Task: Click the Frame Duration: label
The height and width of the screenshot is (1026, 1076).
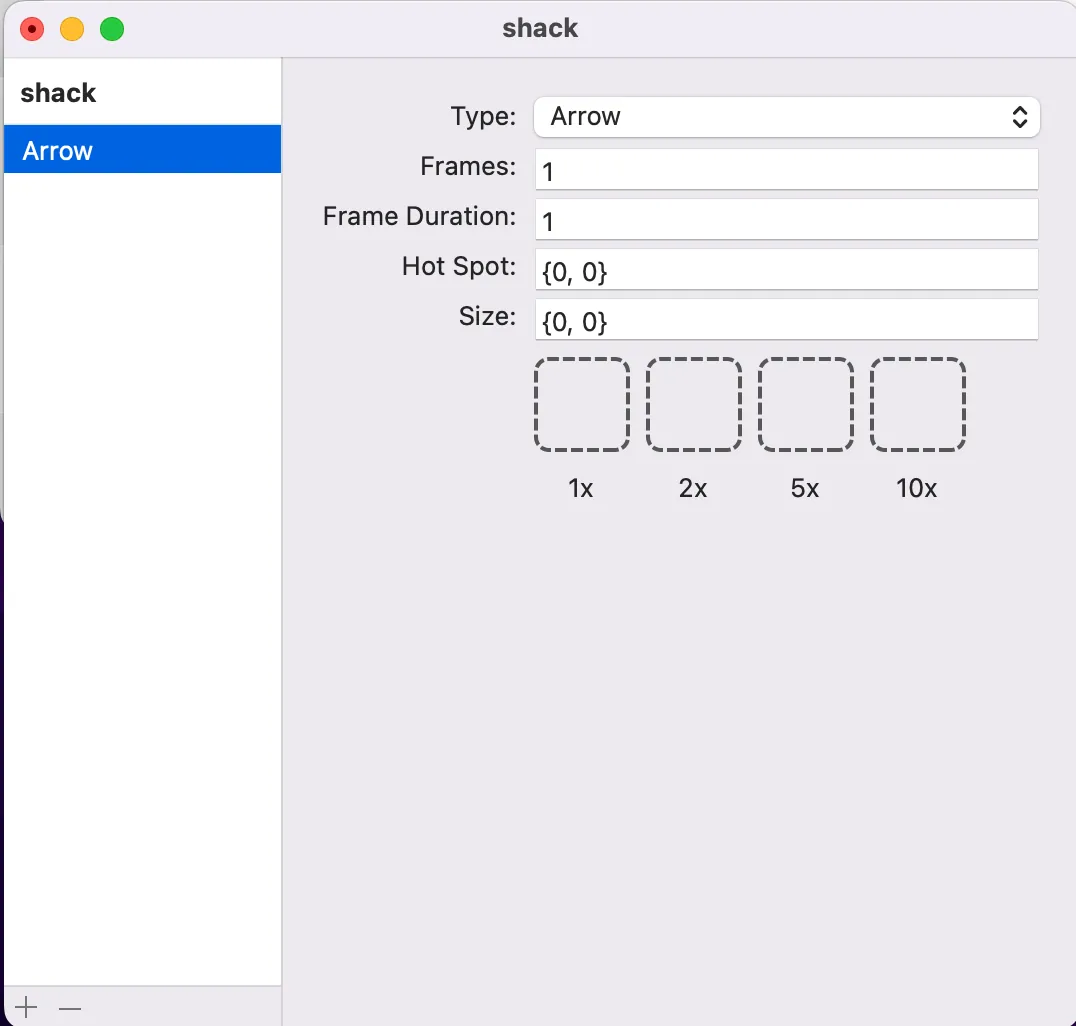Action: [419, 216]
